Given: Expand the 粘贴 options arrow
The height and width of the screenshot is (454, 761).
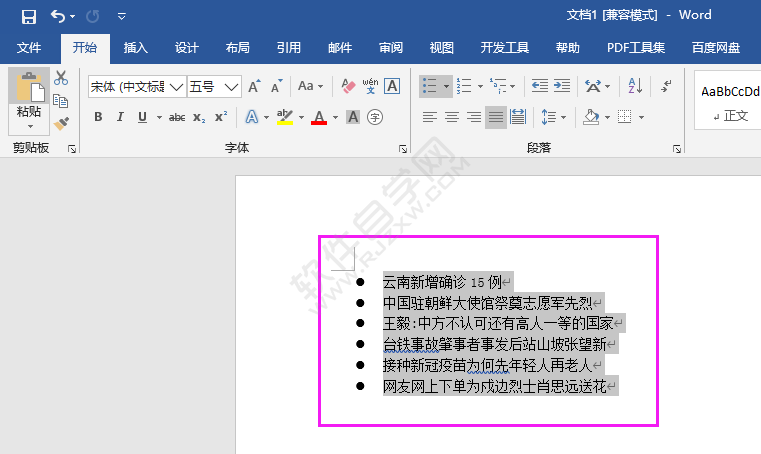Looking at the screenshot, I should click(x=30, y=127).
